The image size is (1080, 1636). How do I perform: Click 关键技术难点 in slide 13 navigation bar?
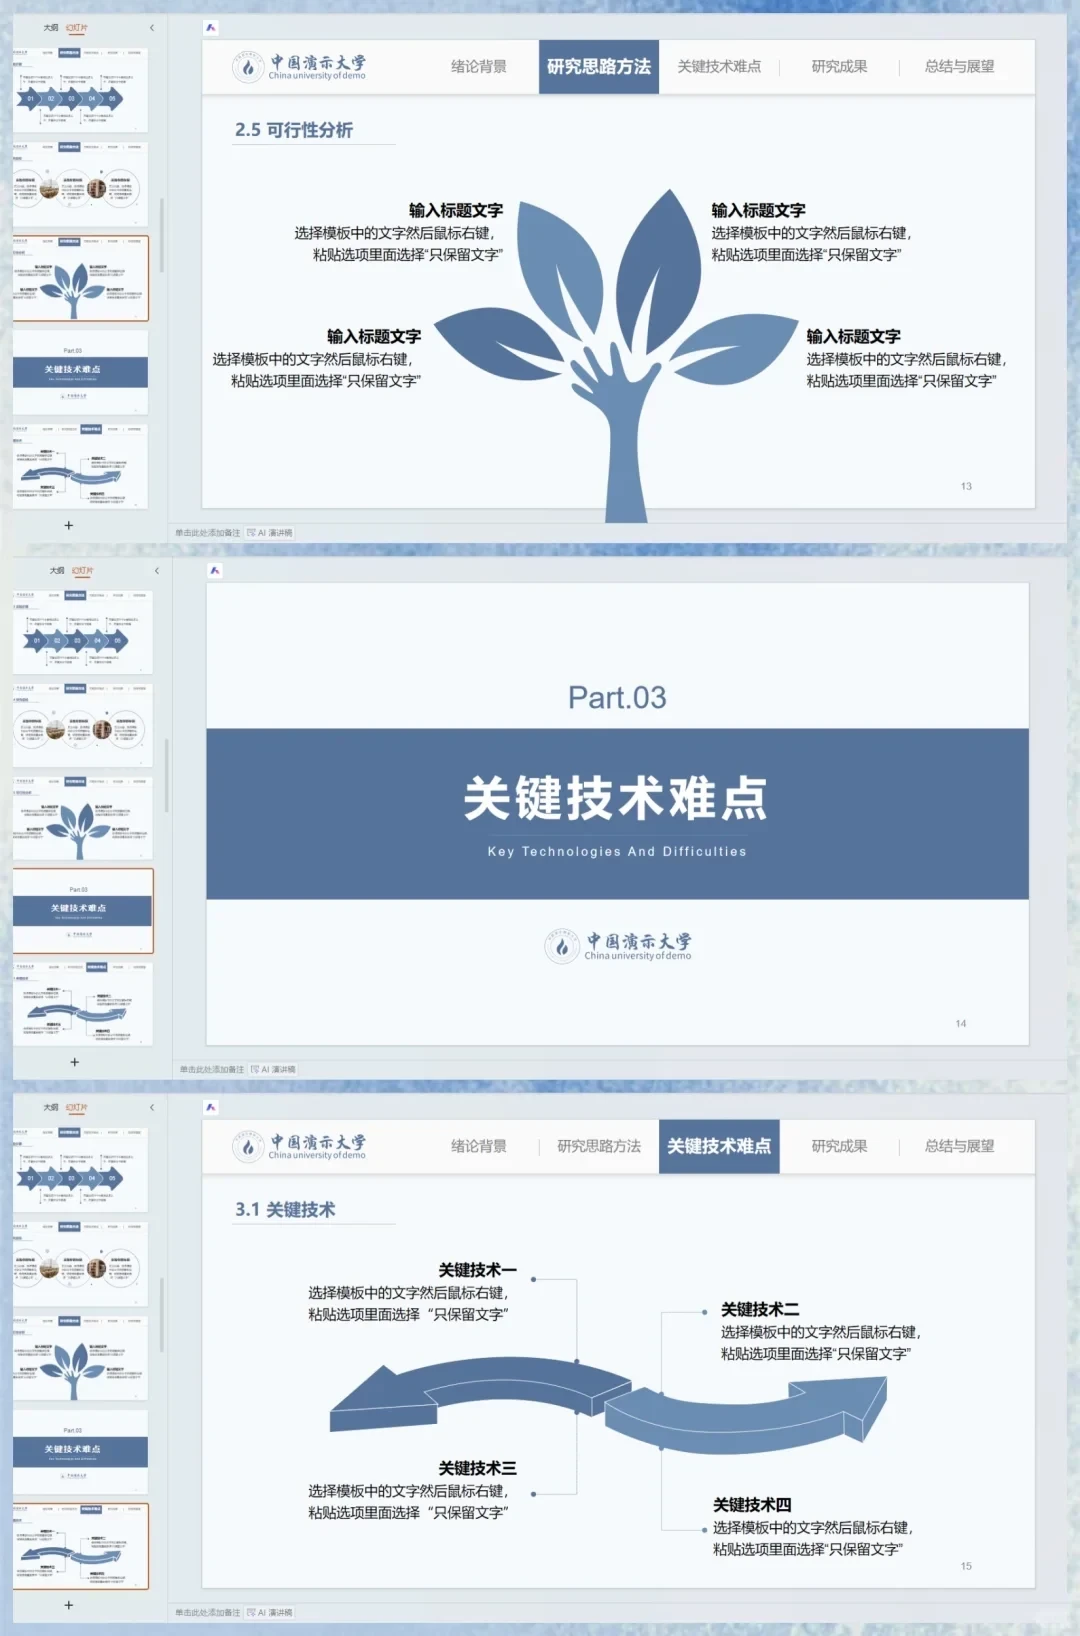[x=719, y=67]
